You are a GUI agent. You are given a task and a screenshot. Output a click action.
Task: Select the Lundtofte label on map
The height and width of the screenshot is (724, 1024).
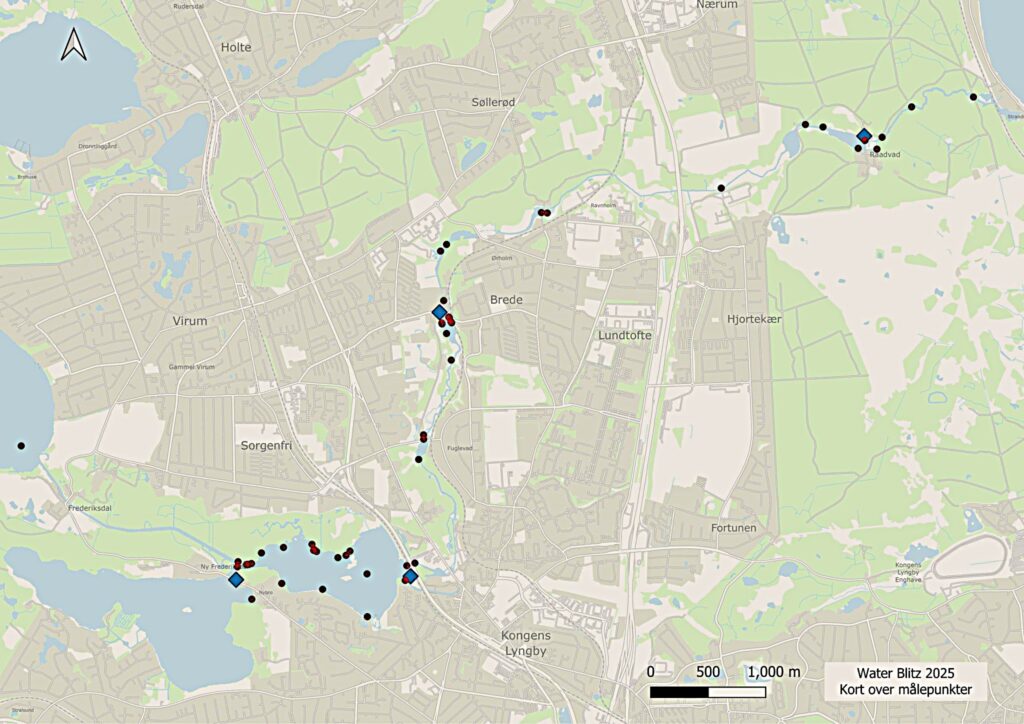click(624, 335)
